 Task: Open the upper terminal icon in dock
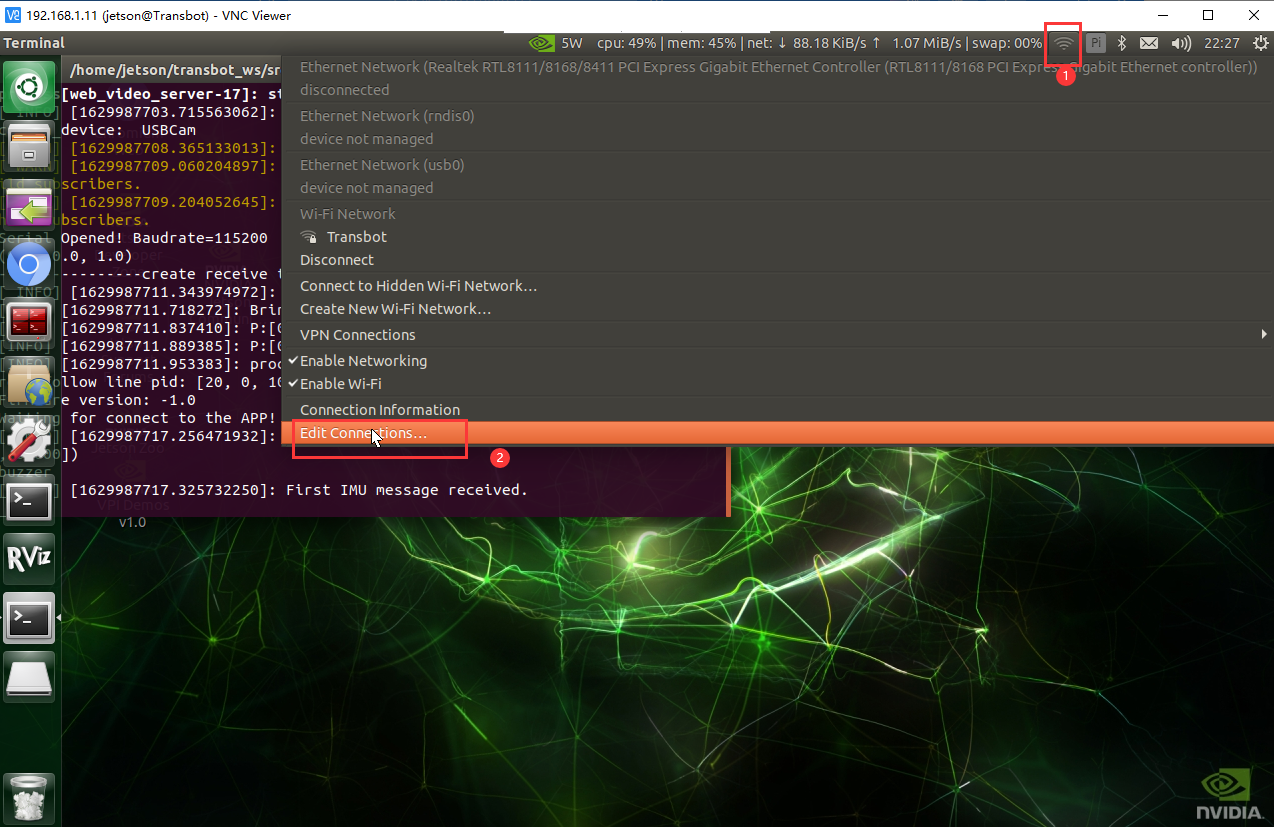click(x=29, y=501)
